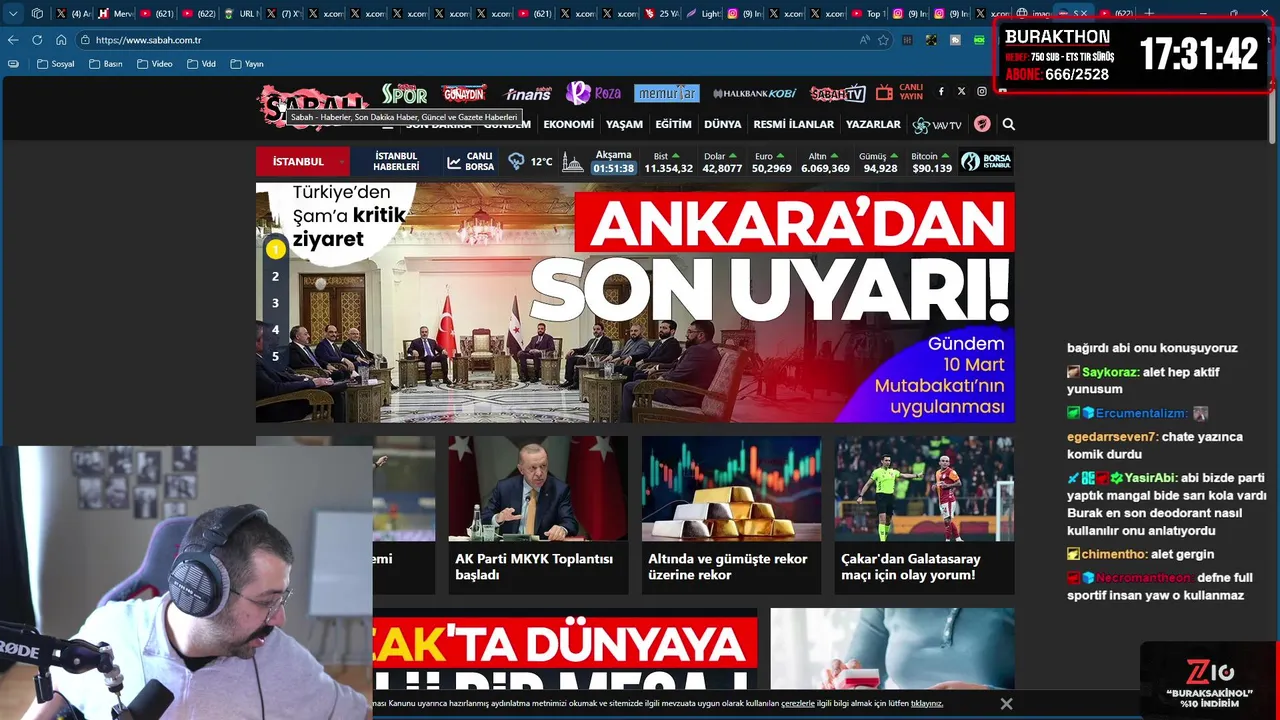Open the Halkbank KOBİ logo link

(755, 93)
